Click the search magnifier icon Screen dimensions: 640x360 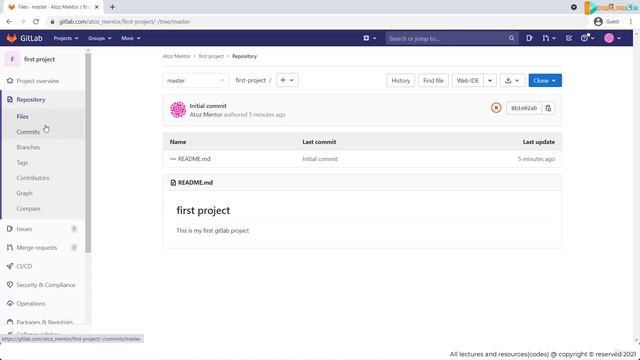[511, 38]
